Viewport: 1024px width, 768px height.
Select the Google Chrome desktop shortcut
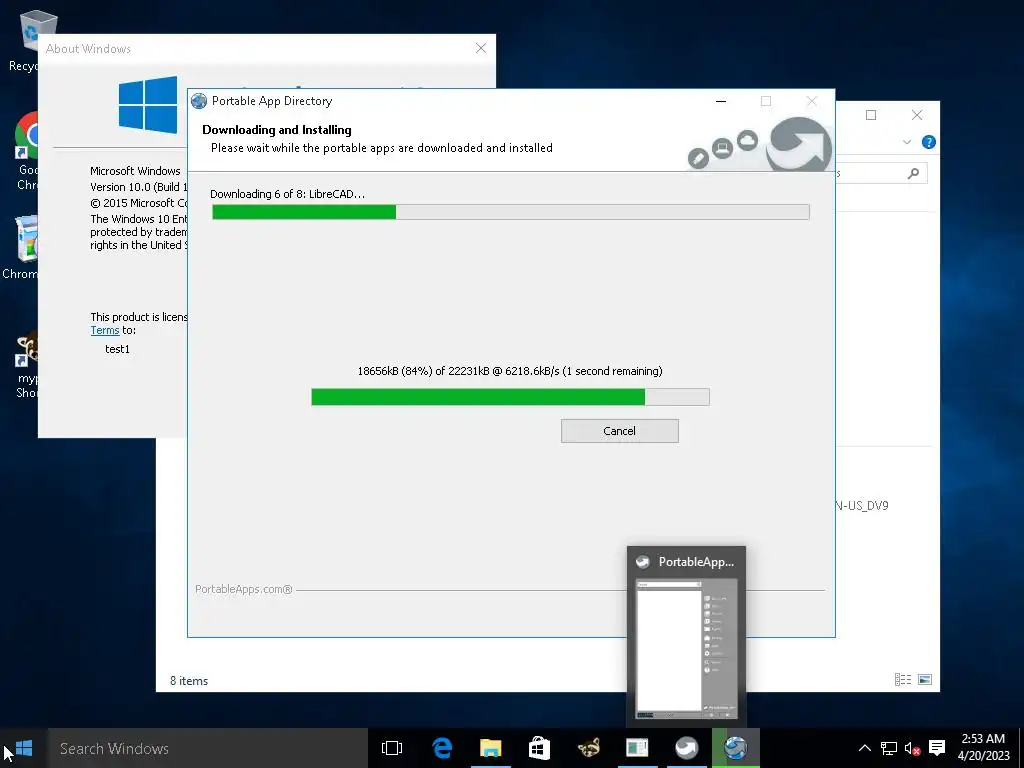point(26,152)
